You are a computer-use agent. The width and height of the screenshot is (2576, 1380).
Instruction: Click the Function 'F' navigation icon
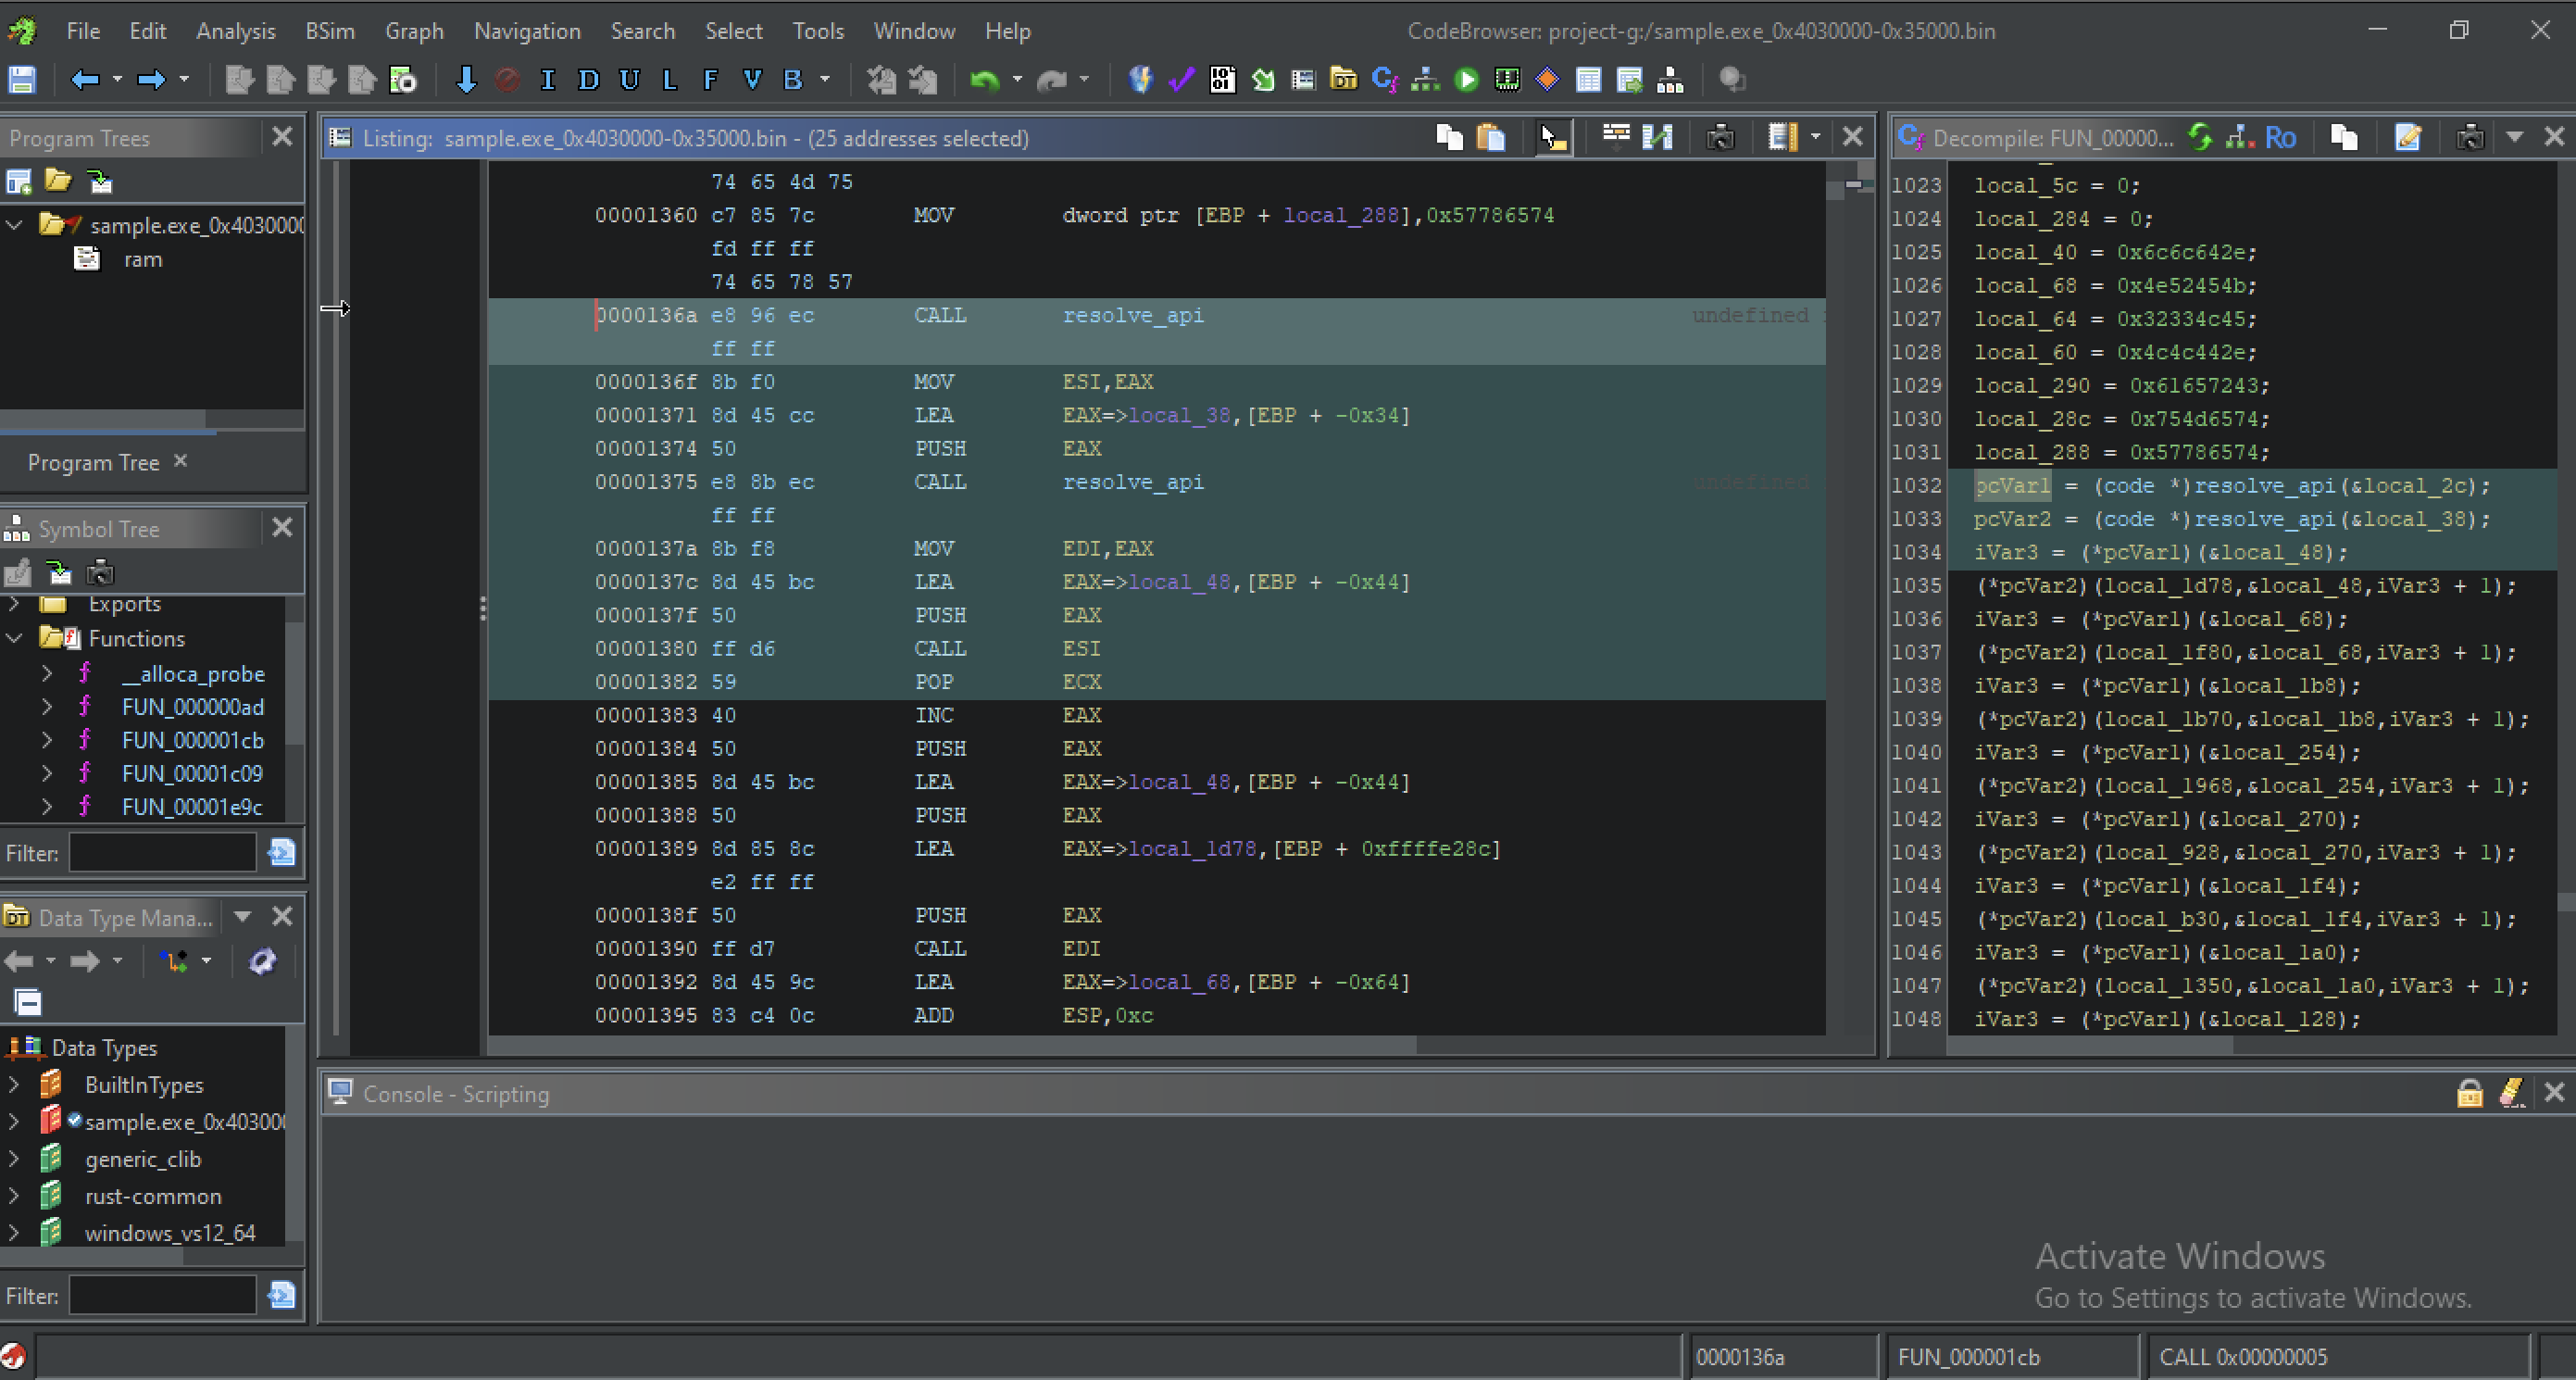coord(710,80)
